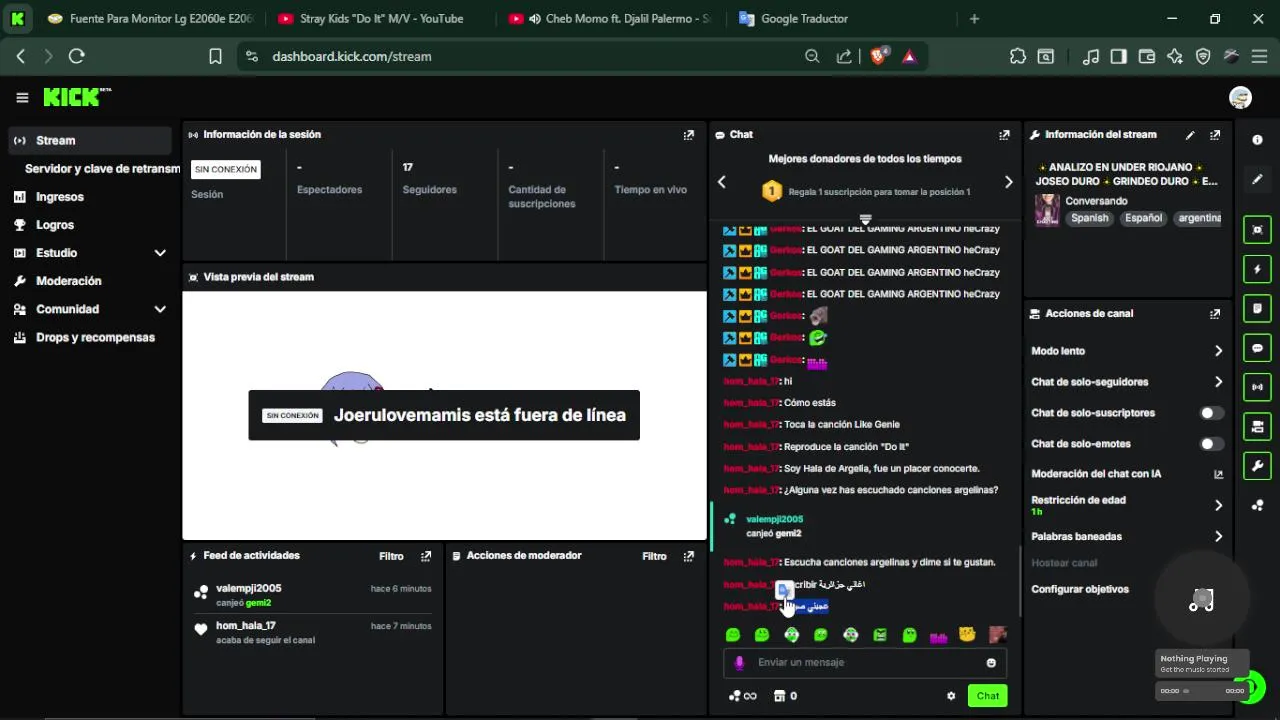The image size is (1280, 720).
Task: Toggle the note widget icon in rail
Action: 1258,308
